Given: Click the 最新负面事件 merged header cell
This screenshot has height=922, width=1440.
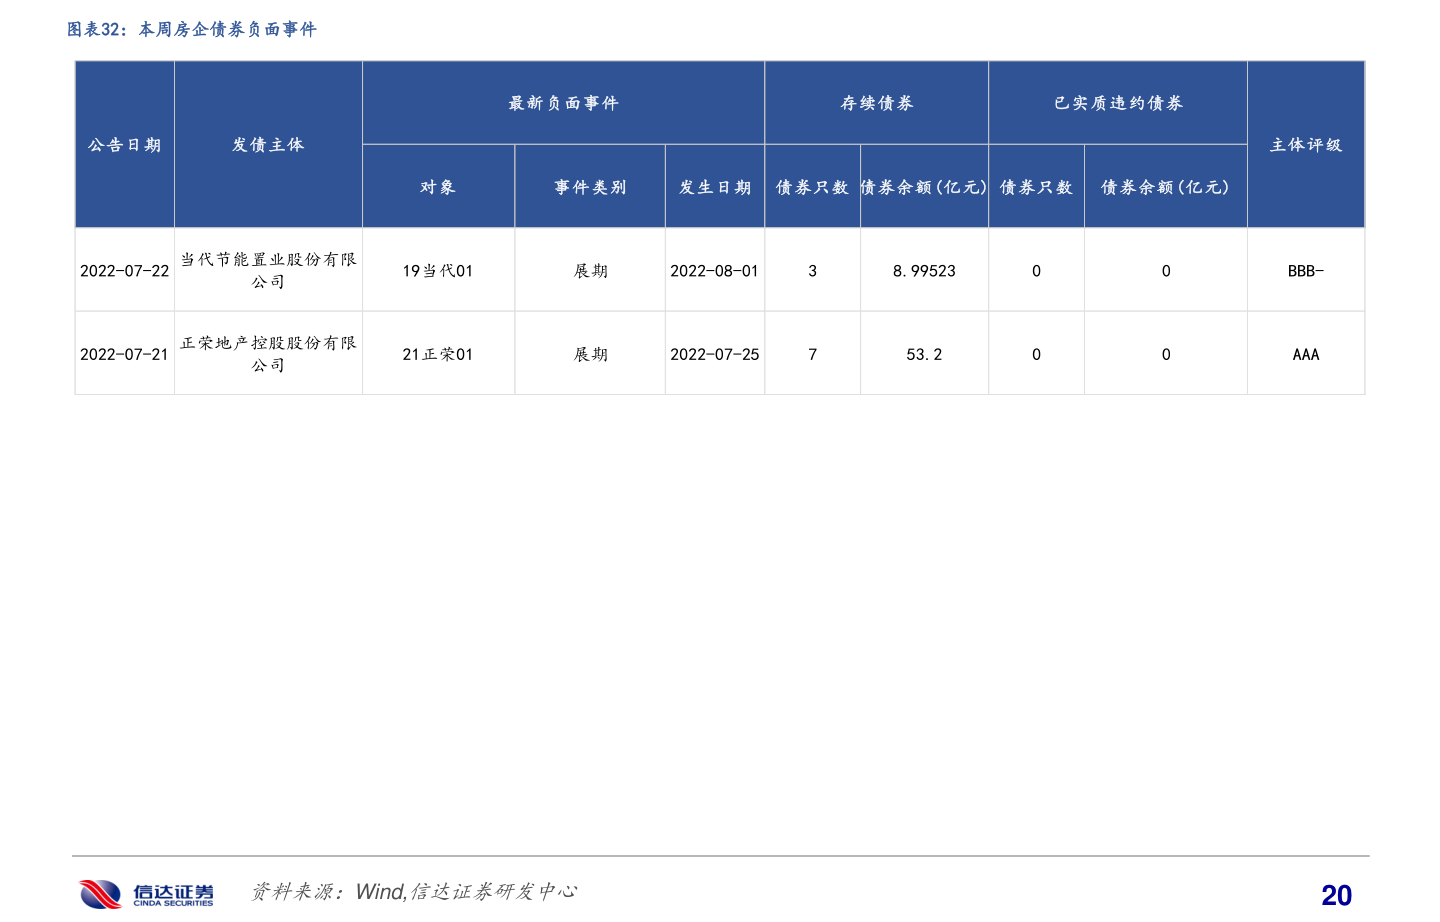Looking at the screenshot, I should 563,101.
